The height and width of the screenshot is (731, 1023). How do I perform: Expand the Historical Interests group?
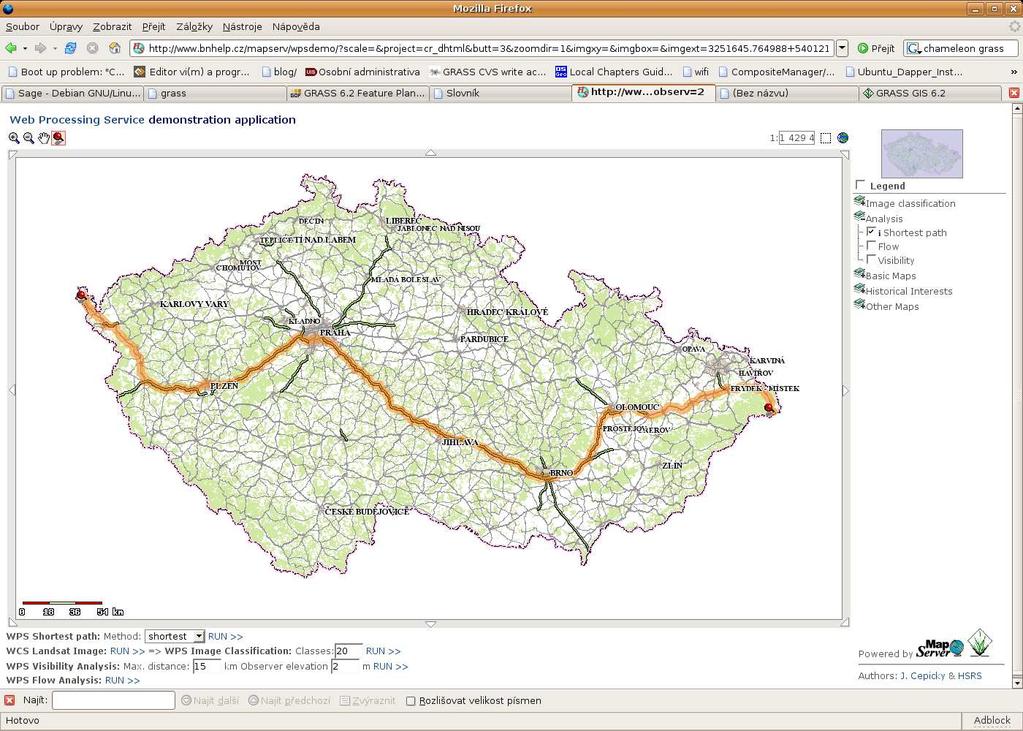tap(860, 289)
